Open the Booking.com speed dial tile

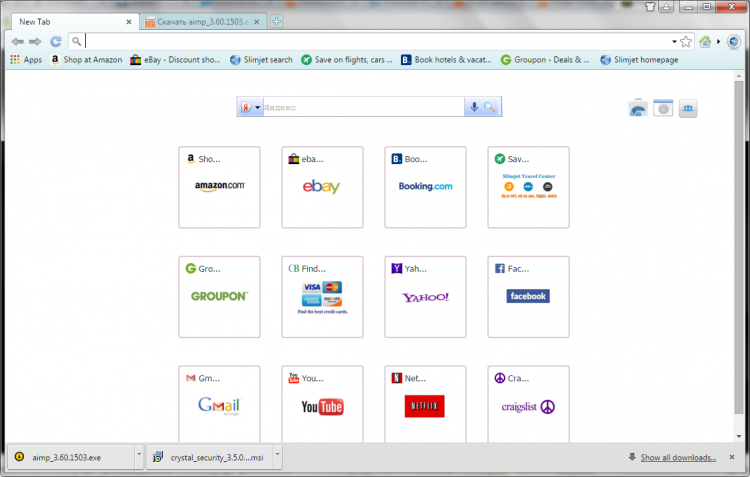[x=425, y=188]
